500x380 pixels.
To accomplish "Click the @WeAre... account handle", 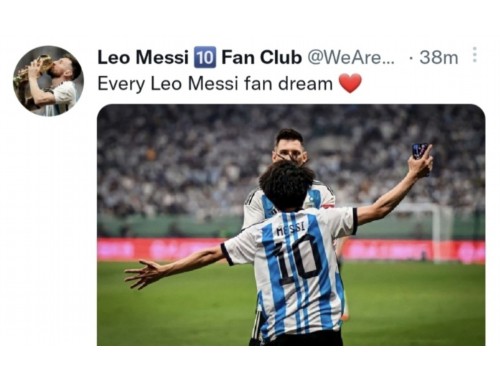I will pyautogui.click(x=351, y=58).
